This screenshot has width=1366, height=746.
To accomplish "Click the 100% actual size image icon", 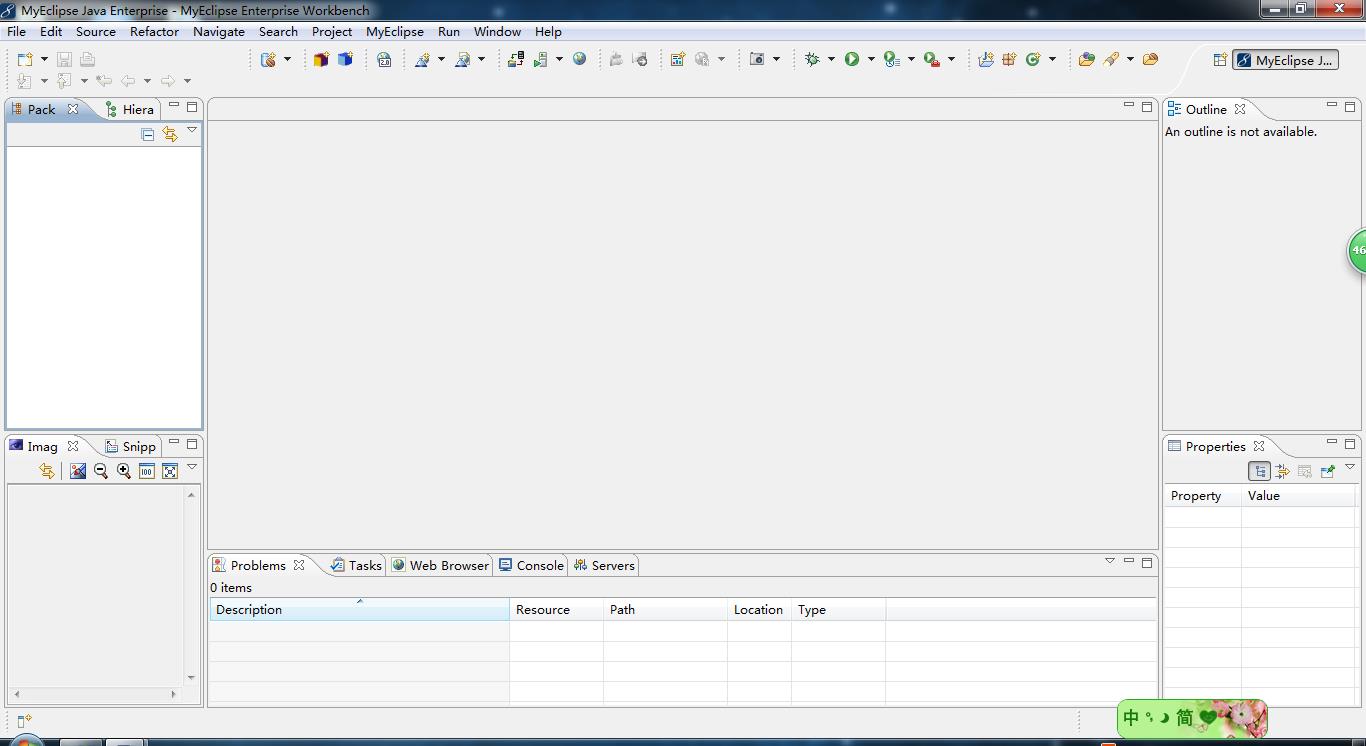I will click(147, 471).
